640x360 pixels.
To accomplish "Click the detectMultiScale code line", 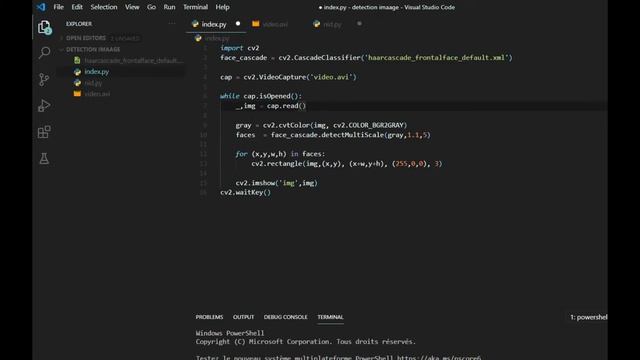I will tap(333, 135).
